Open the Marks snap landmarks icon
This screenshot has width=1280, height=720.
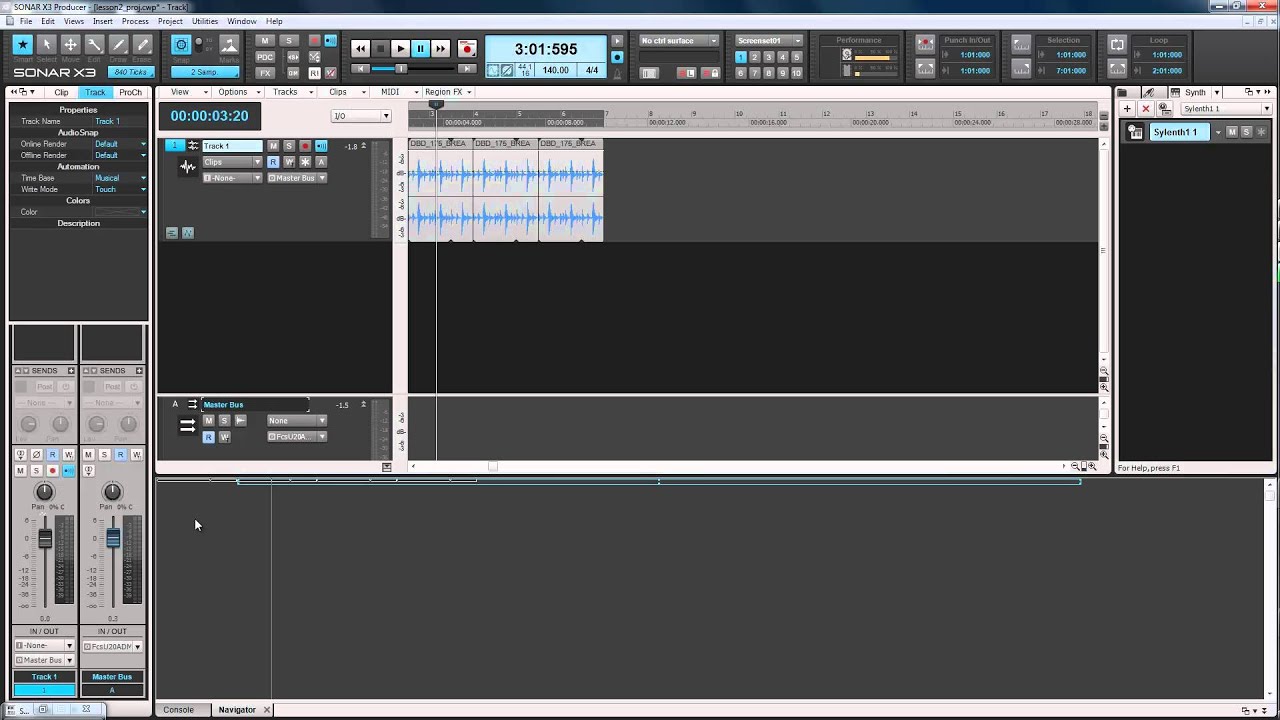tap(229, 45)
